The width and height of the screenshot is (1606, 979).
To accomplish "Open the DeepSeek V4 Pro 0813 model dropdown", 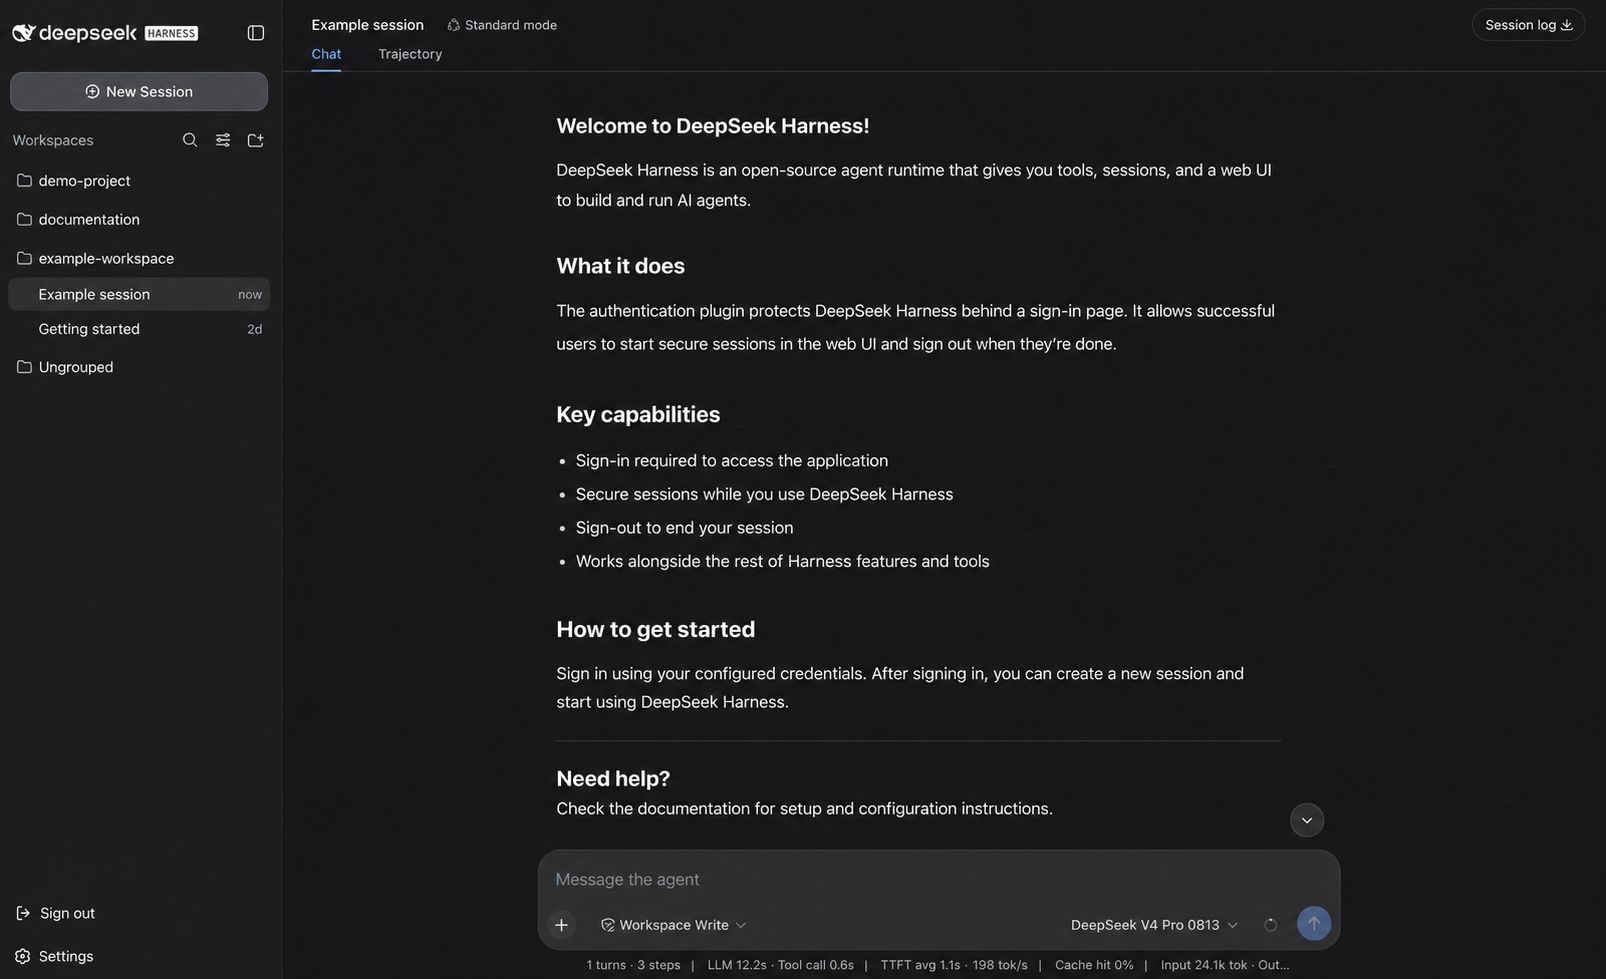I will tap(1154, 925).
